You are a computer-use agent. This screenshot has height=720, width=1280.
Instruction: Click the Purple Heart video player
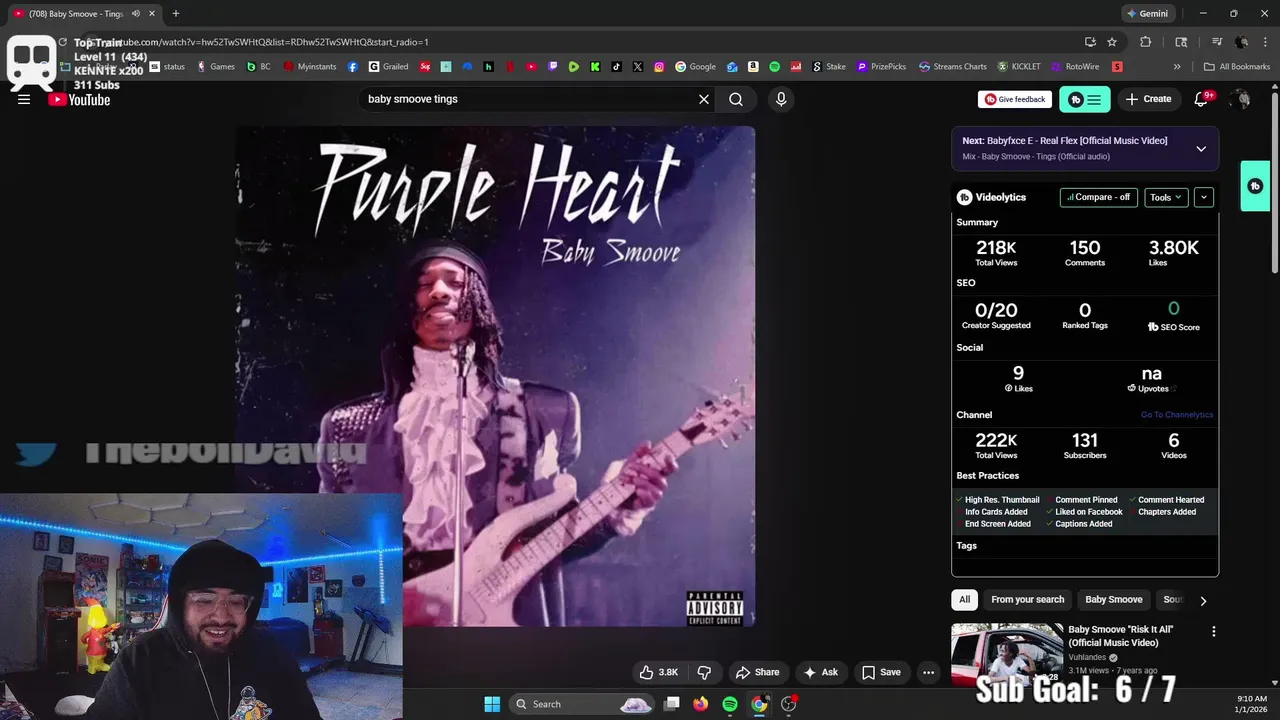495,376
